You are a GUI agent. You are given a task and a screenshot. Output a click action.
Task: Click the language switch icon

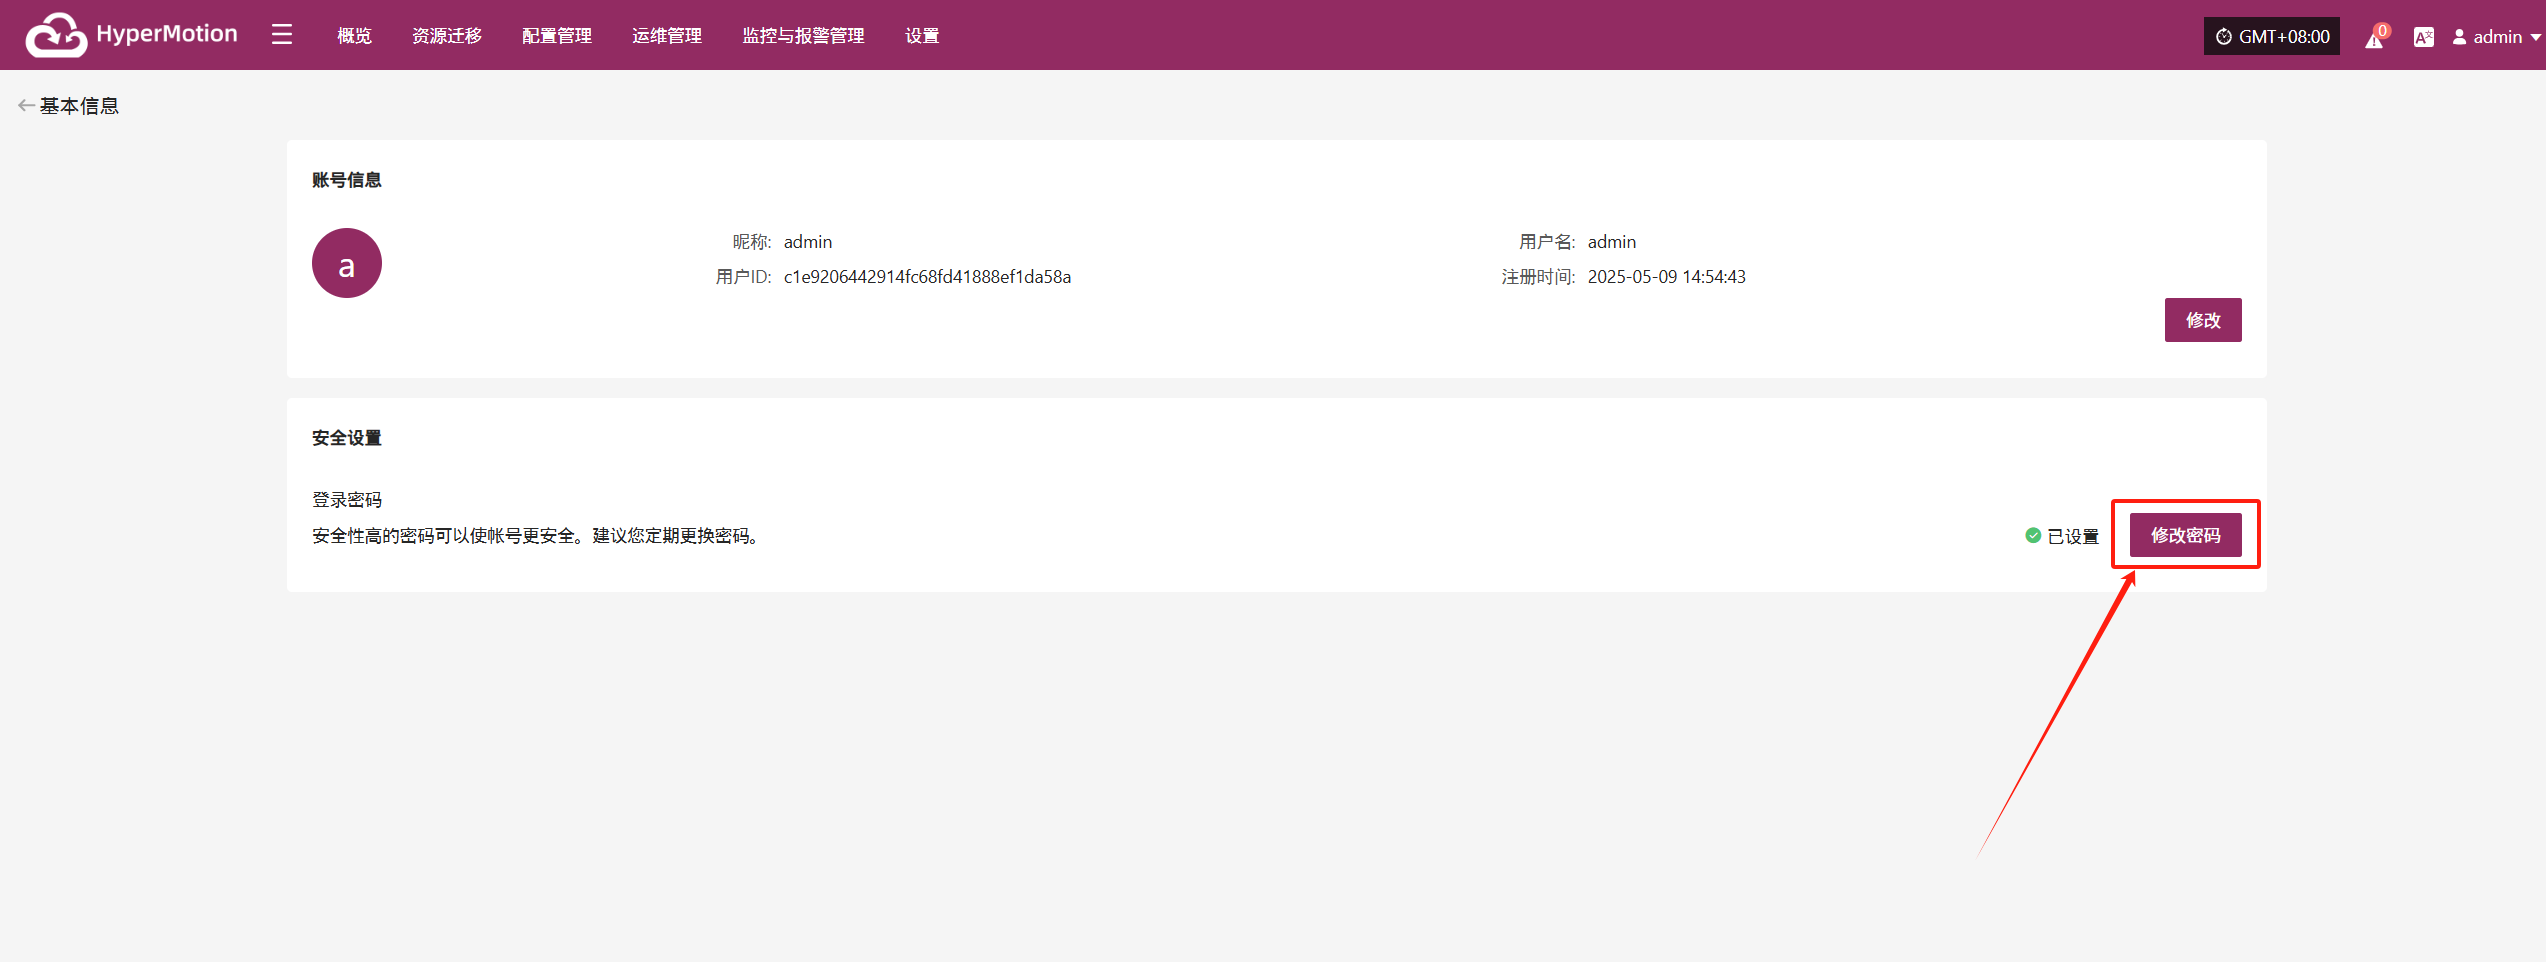(2423, 37)
